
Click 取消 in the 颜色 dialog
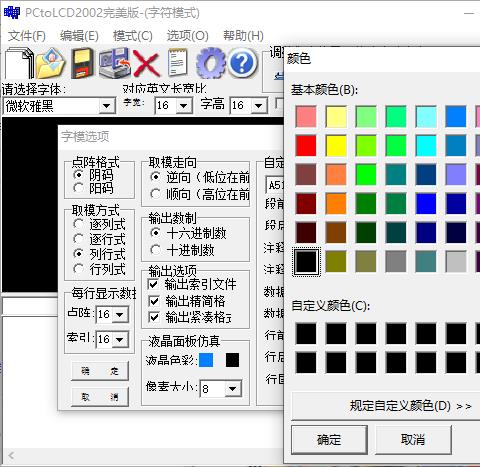[x=413, y=440]
